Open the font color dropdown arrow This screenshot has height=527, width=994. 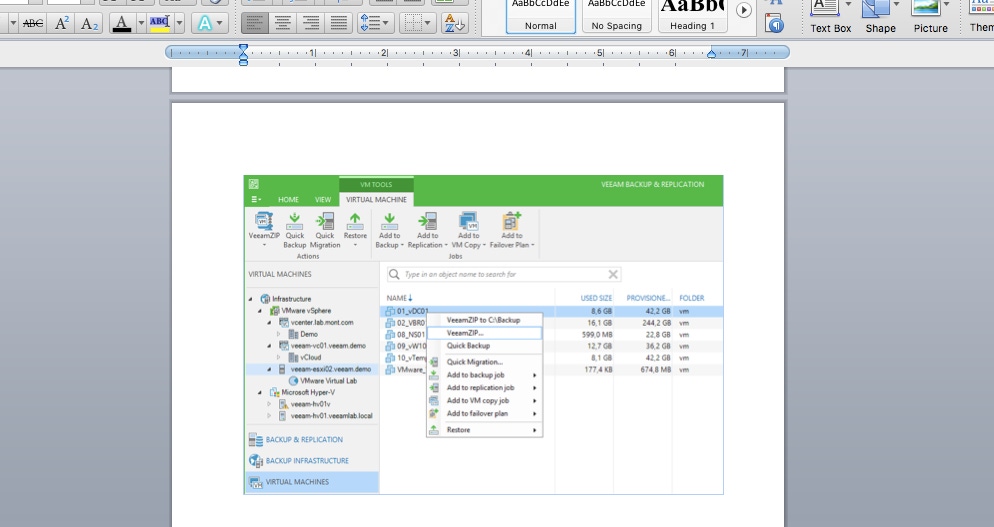[x=141, y=24]
